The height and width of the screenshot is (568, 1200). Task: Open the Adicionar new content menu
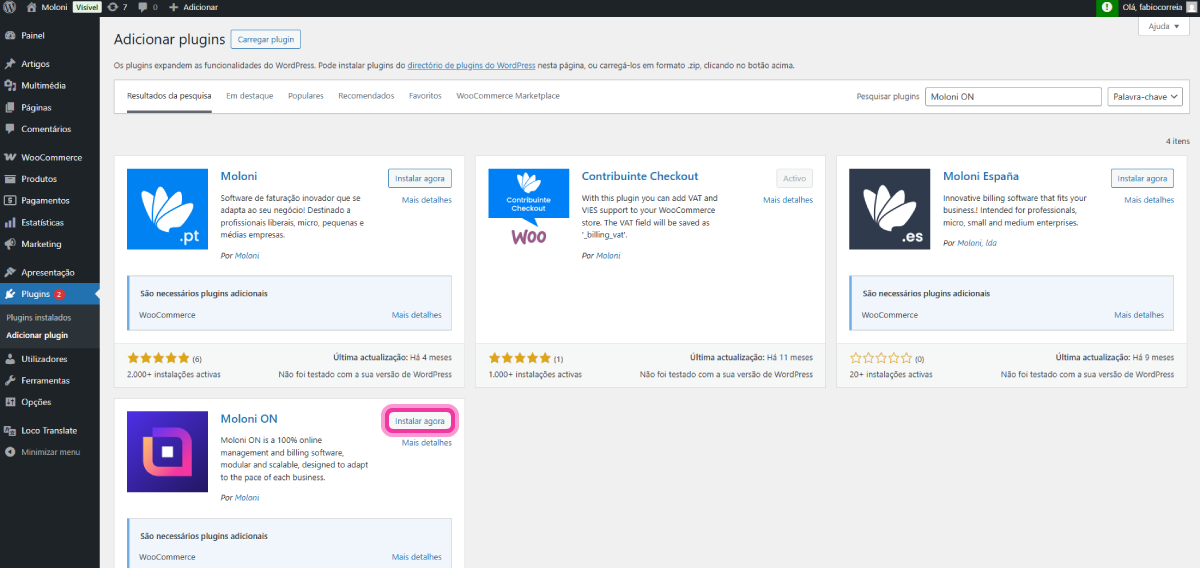pyautogui.click(x=194, y=7)
